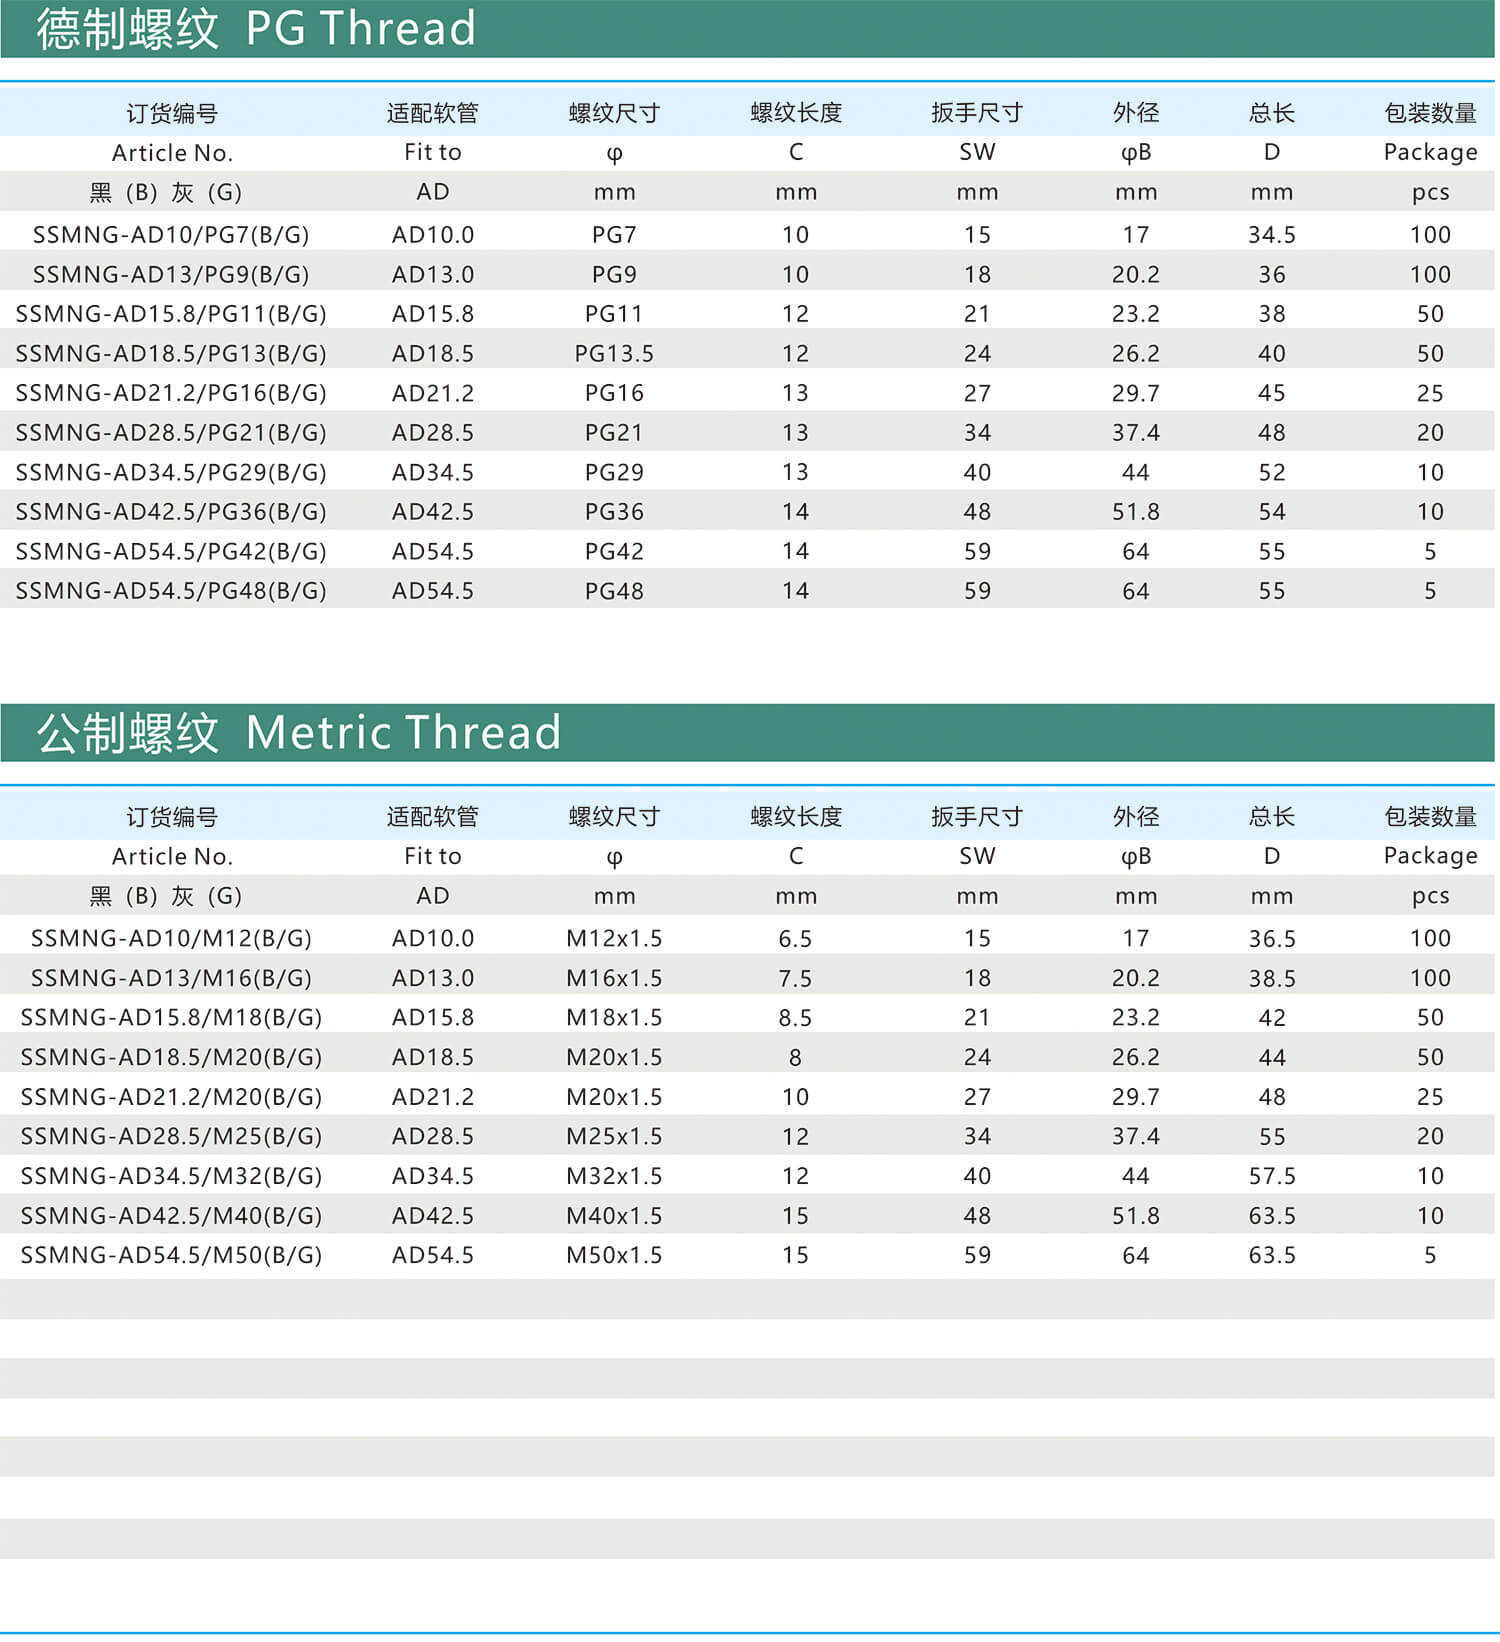
Task: Click the PG13.5 thread size cell
Action: [x=614, y=353]
